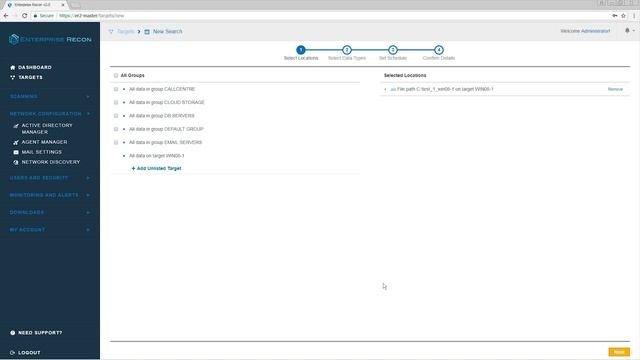
Task: Click the Enterprise Recon logo
Action: [50, 39]
